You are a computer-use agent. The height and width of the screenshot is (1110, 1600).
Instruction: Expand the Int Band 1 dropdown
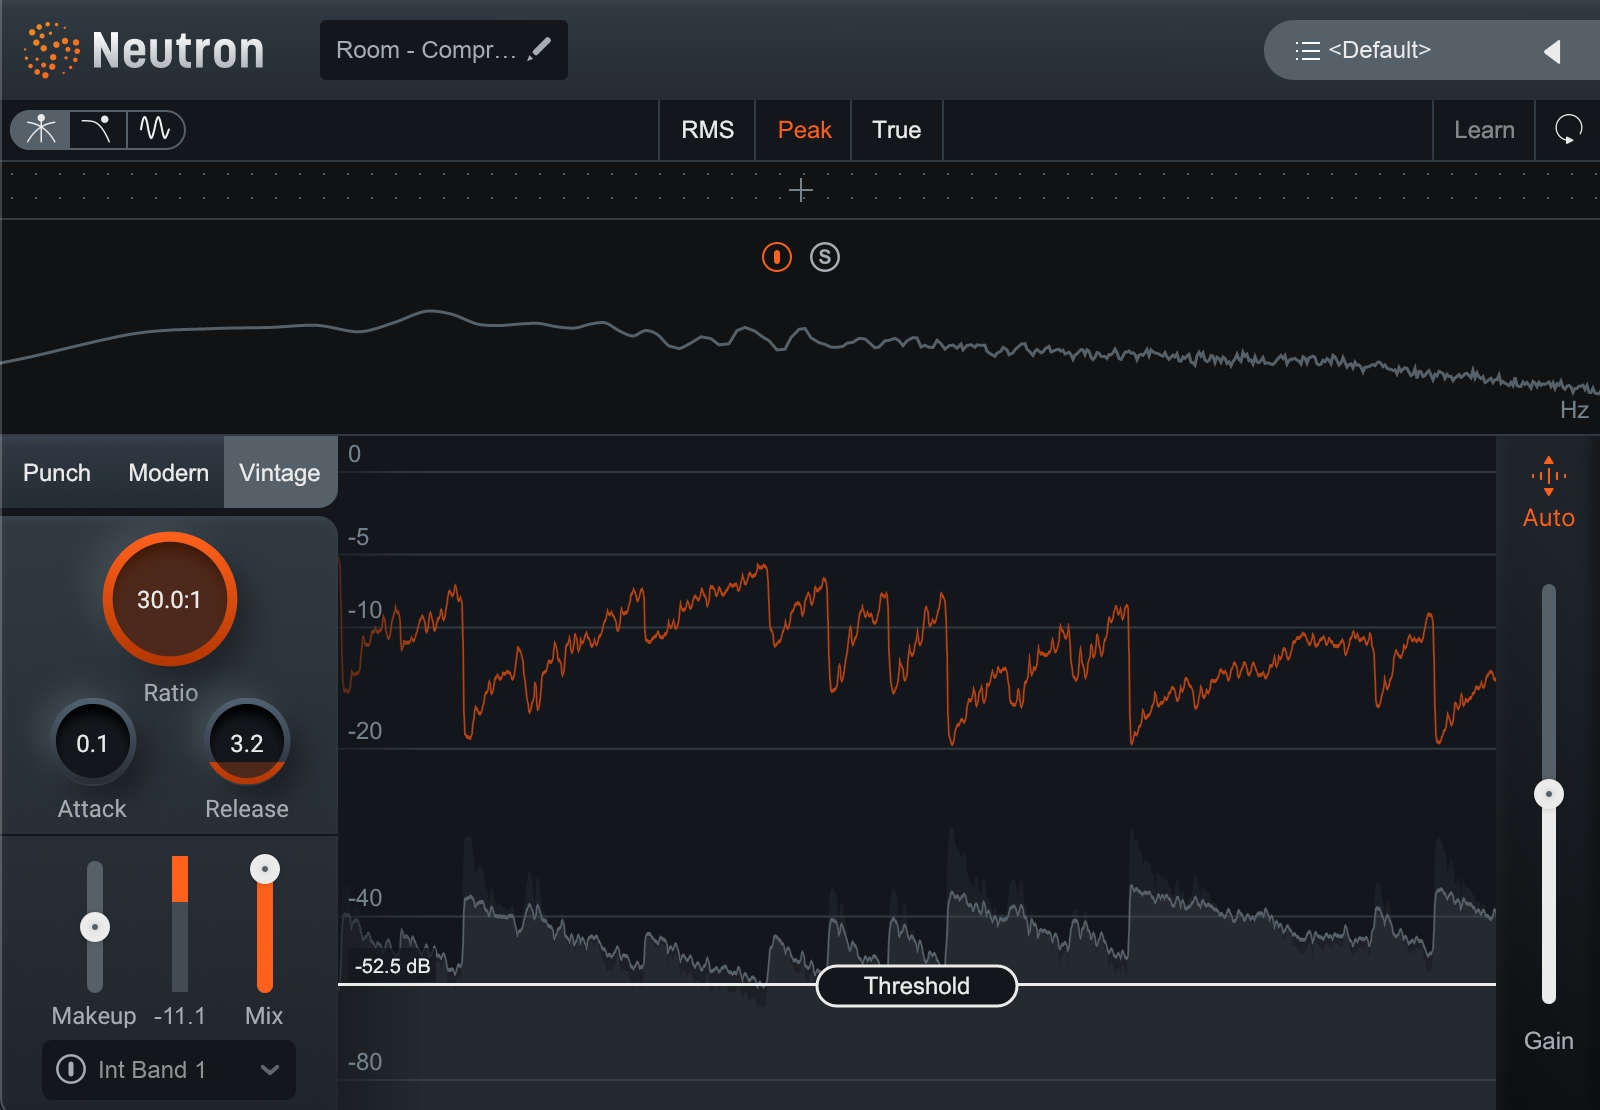[270, 1069]
